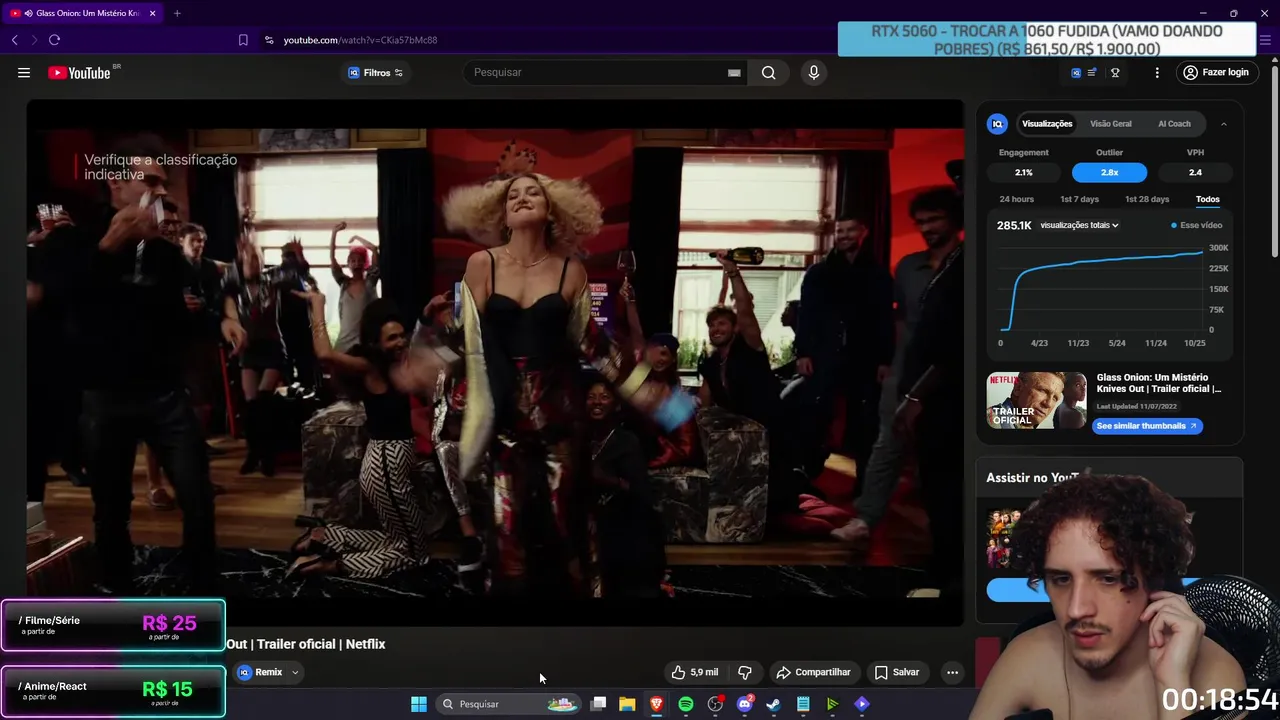Bookmark the page with the bookmark icon

coord(243,40)
